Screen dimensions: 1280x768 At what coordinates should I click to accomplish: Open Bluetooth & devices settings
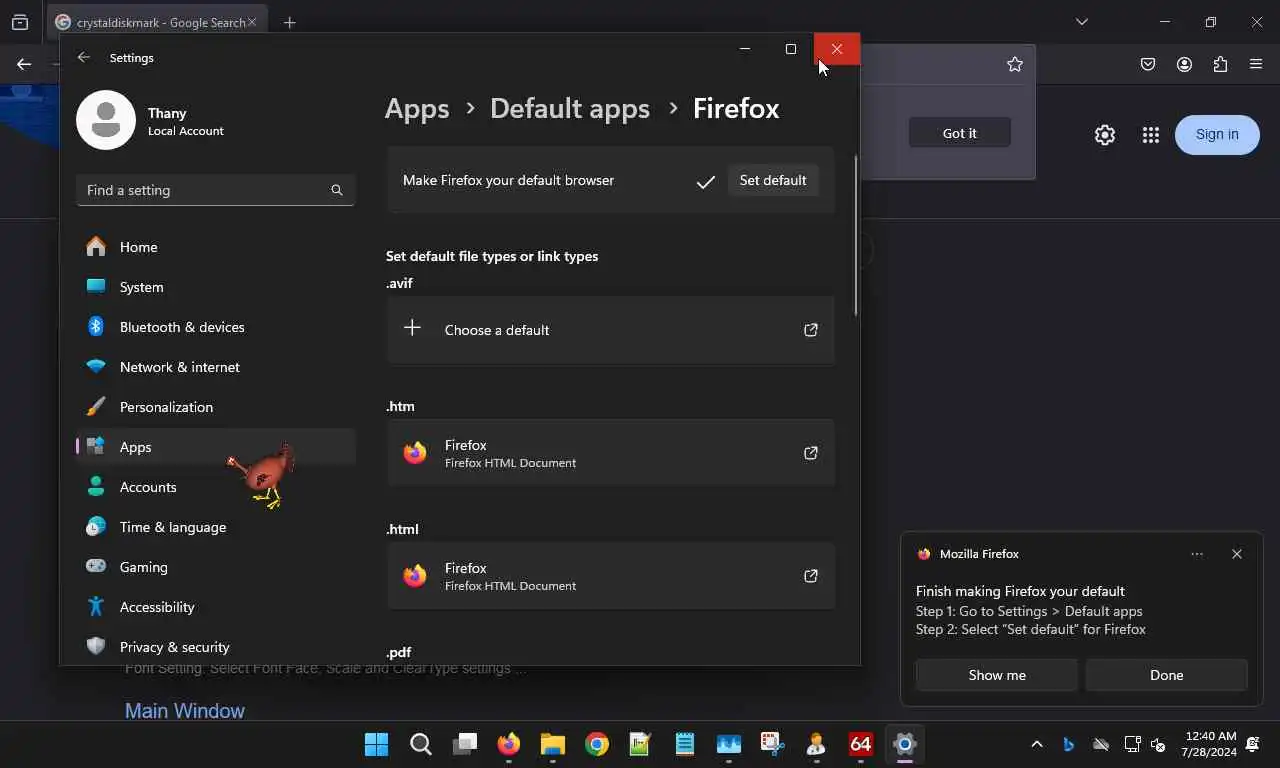[x=215, y=327]
